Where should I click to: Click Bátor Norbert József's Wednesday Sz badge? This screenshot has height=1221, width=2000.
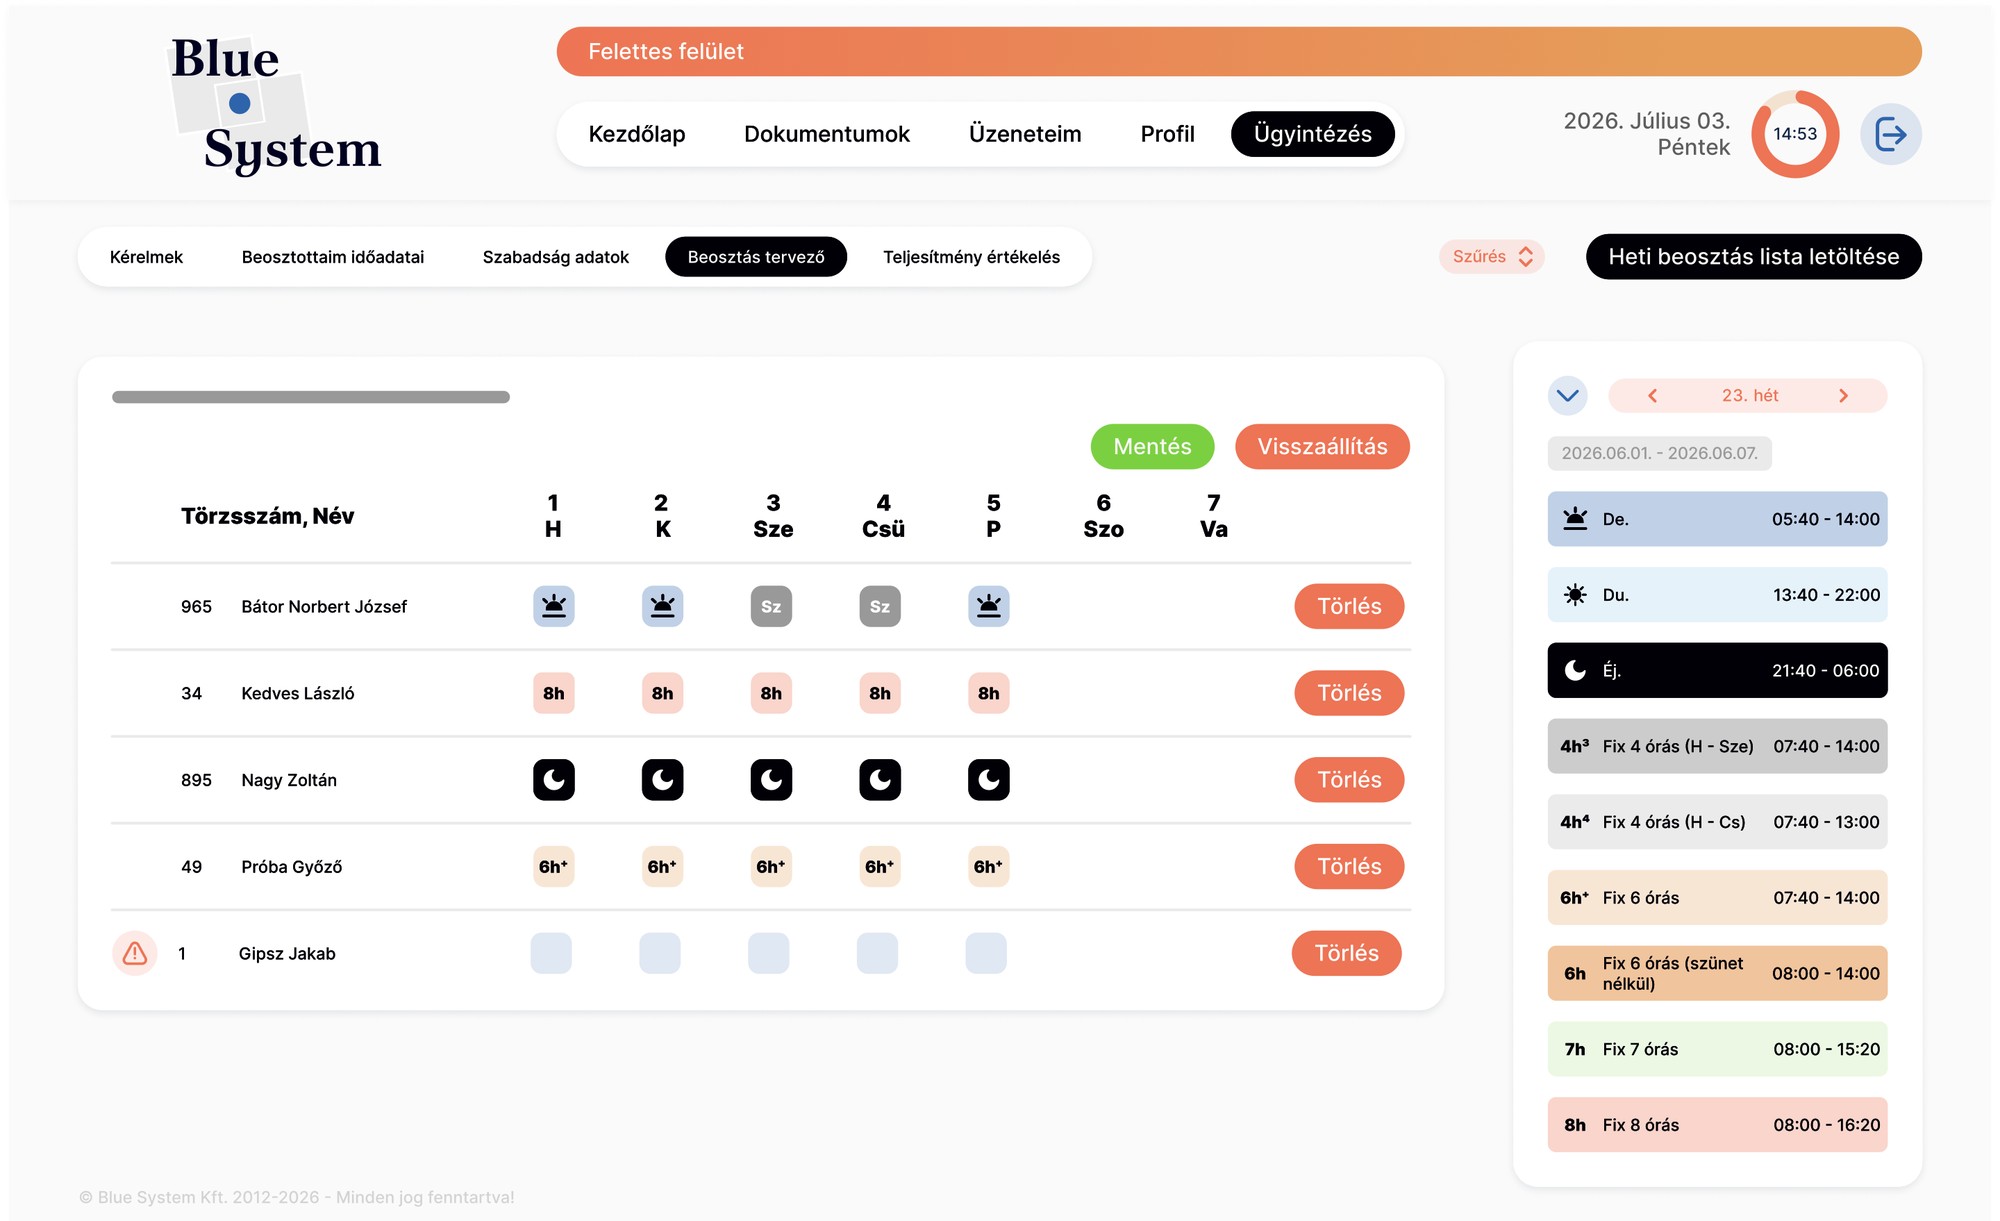tap(771, 606)
